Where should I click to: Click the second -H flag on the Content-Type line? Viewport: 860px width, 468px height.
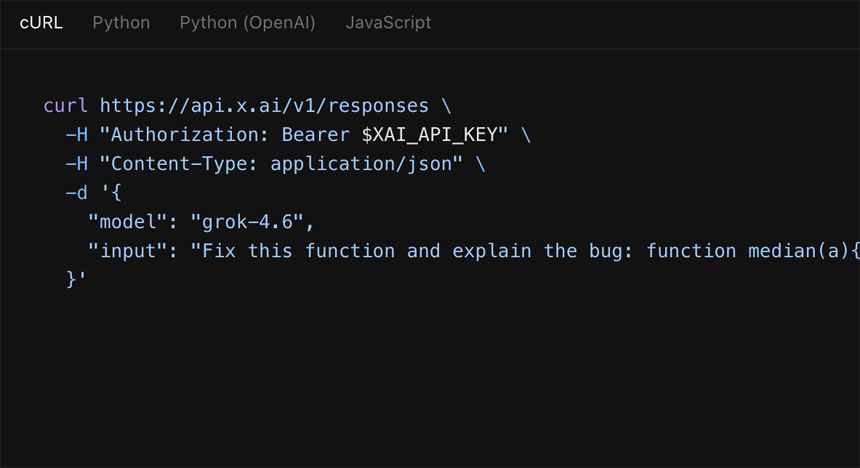tap(77, 163)
